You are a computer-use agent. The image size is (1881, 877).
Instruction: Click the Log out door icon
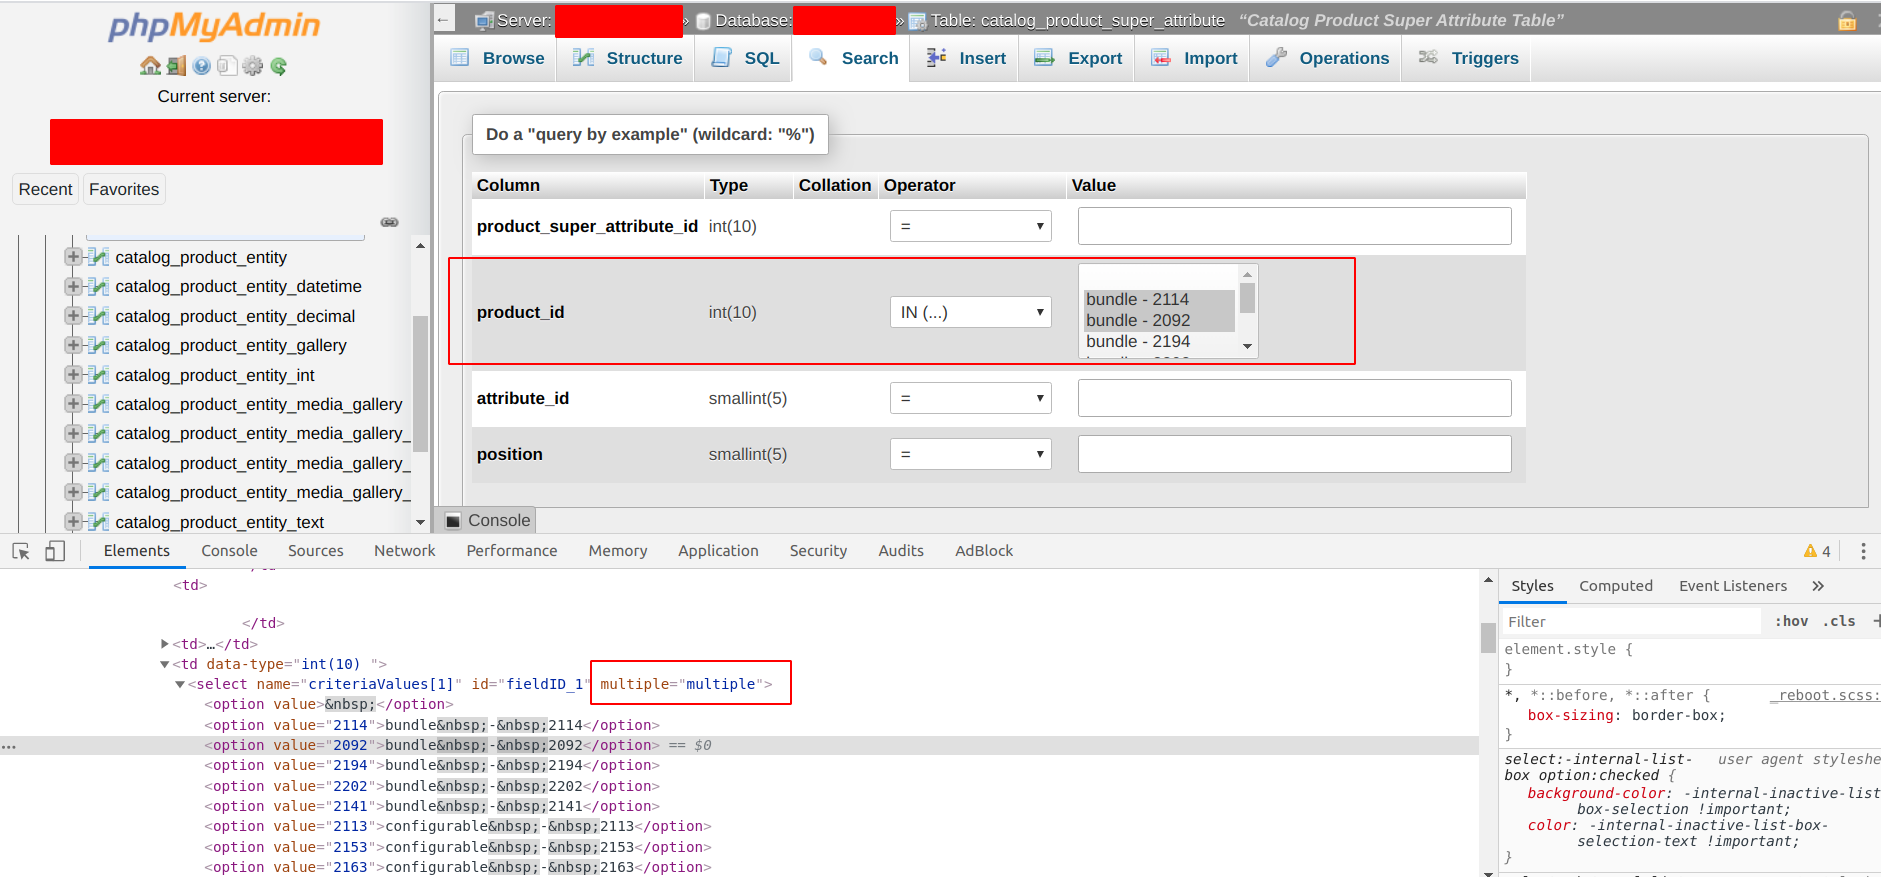point(176,66)
